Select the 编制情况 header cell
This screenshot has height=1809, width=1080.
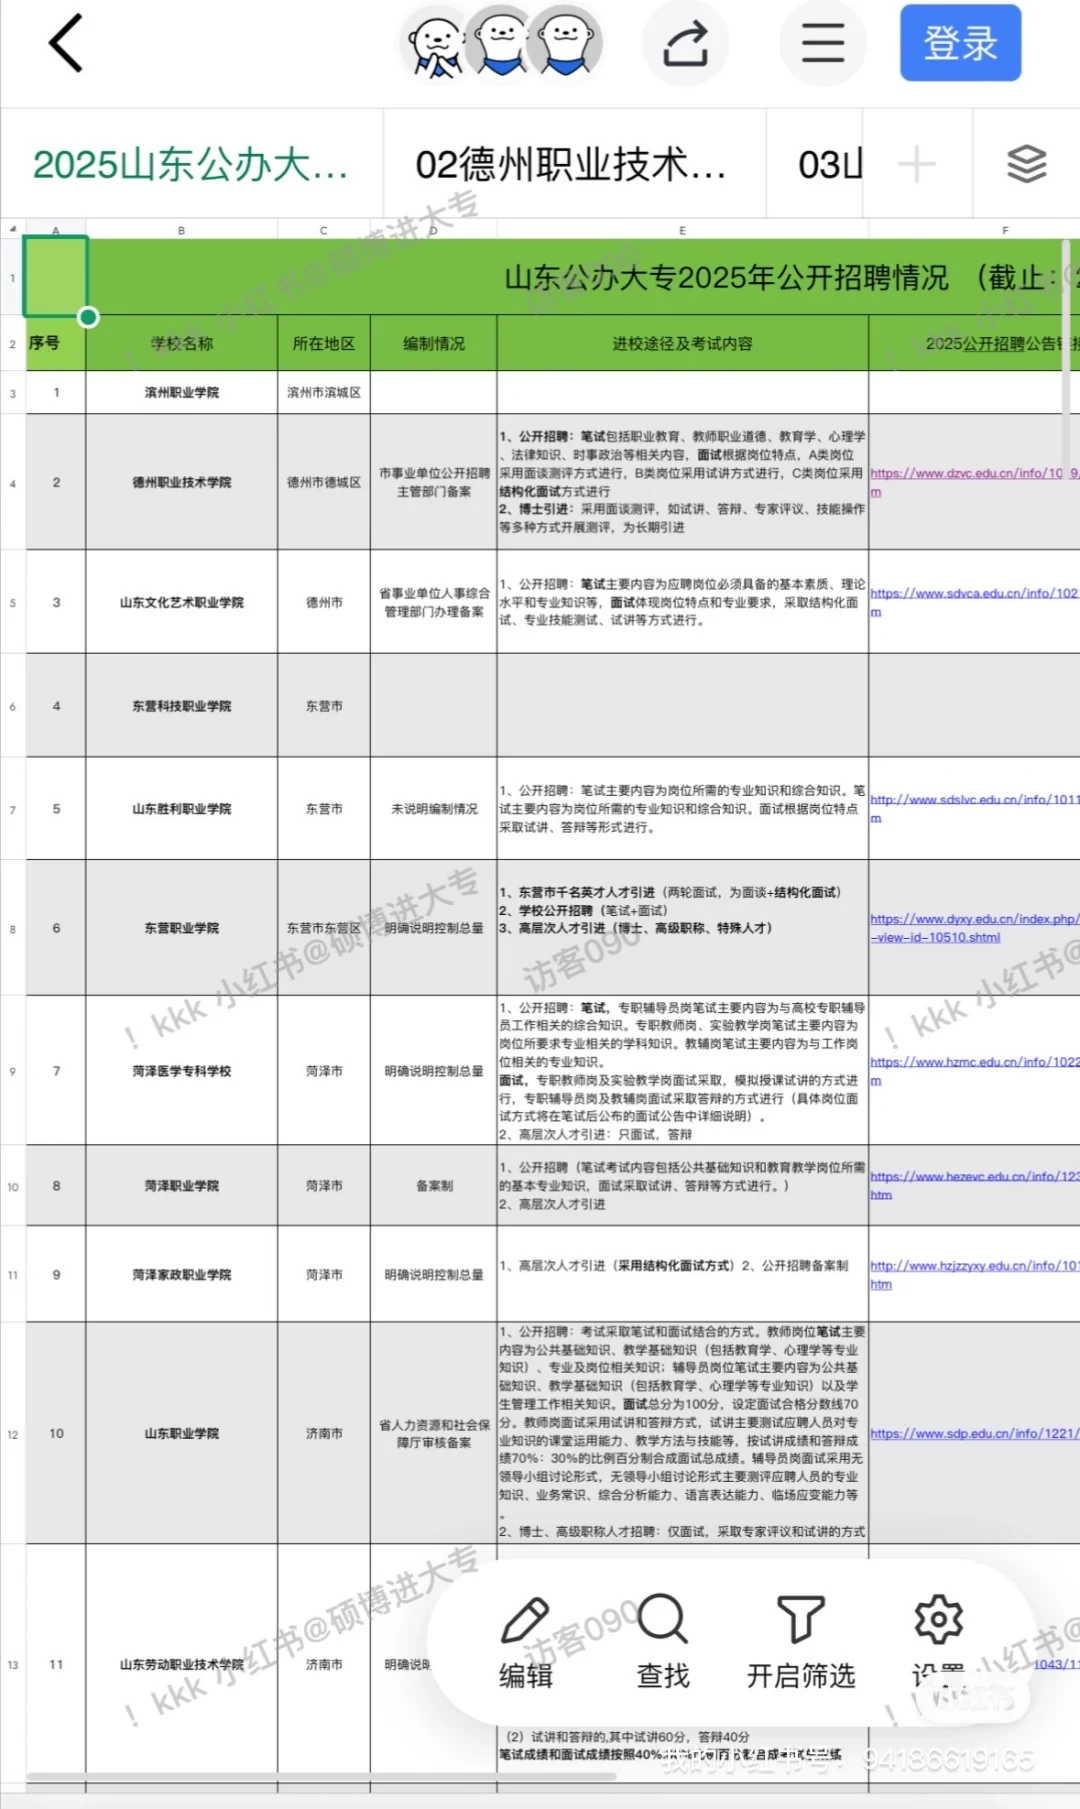click(x=433, y=343)
